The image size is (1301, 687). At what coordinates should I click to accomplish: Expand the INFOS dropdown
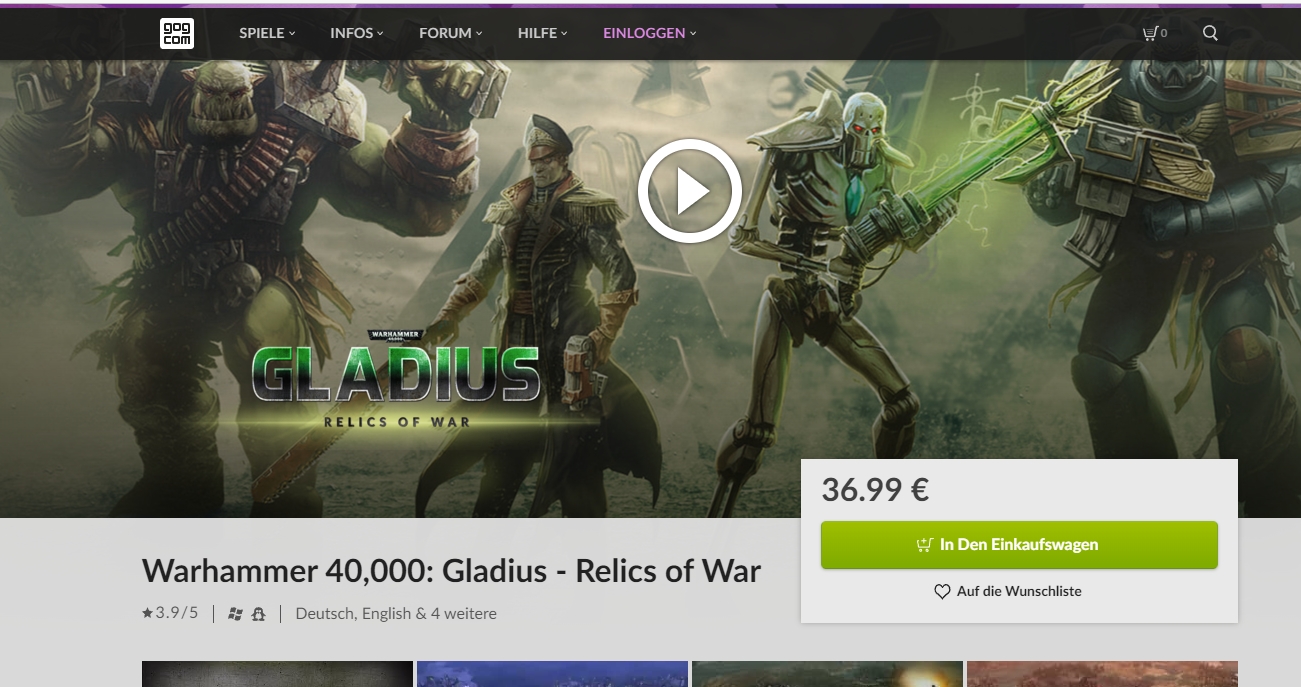coord(357,33)
